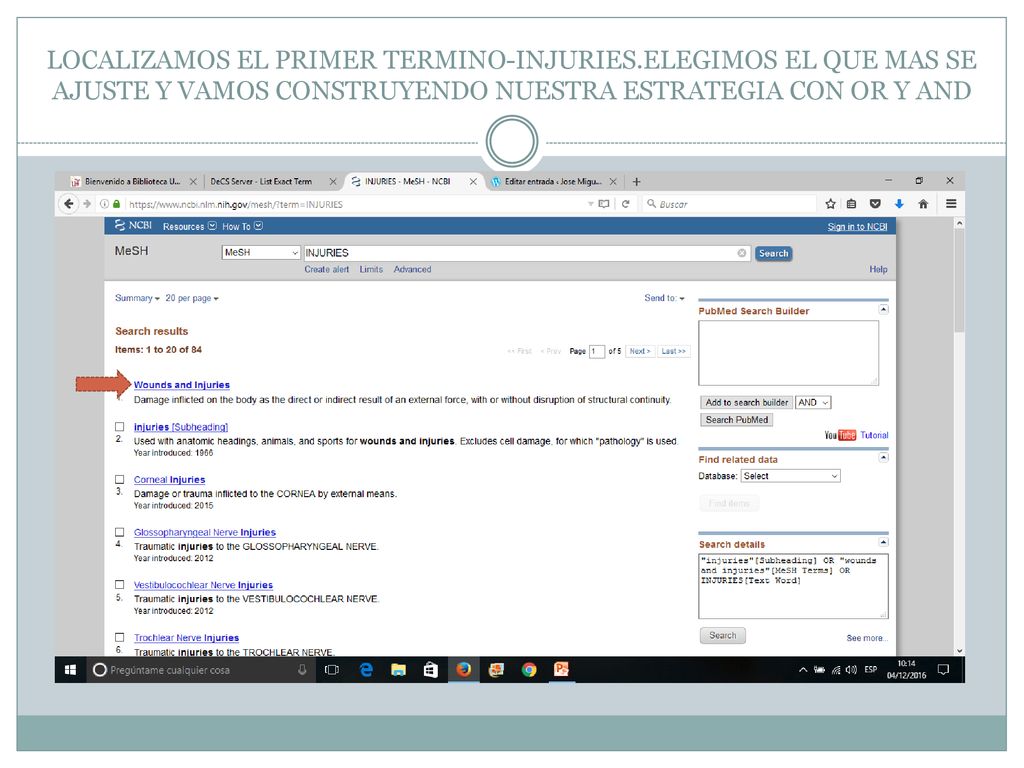The image size is (1024, 768).
Task: Click the Search PubMed button
Action: 737,420
